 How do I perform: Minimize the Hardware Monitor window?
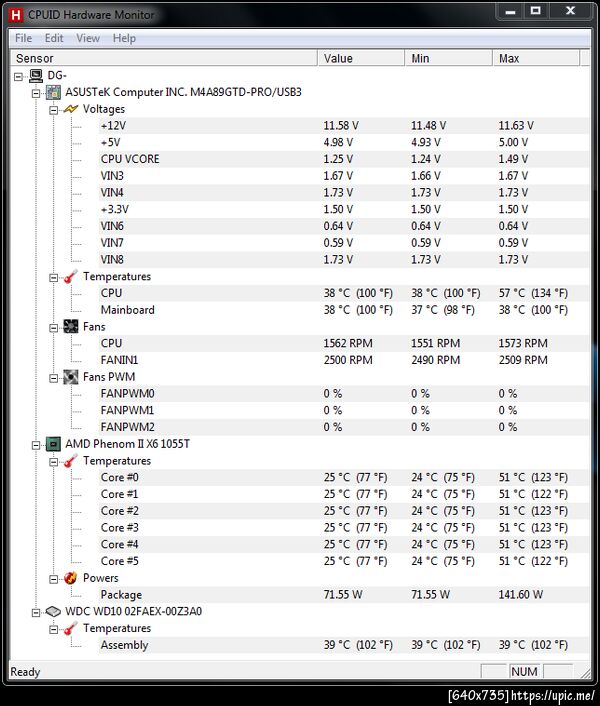pyautogui.click(x=510, y=11)
